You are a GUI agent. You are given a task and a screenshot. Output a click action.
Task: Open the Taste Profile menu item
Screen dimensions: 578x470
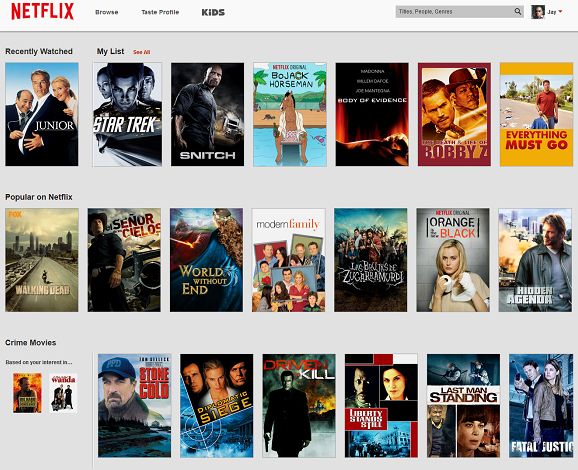point(160,12)
